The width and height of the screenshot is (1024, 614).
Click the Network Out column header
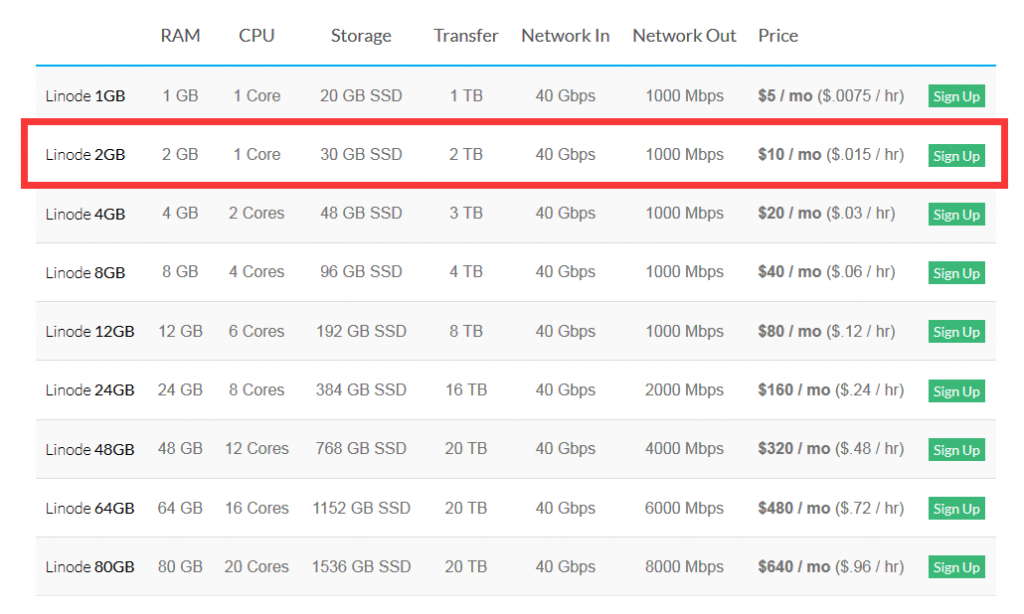[684, 35]
